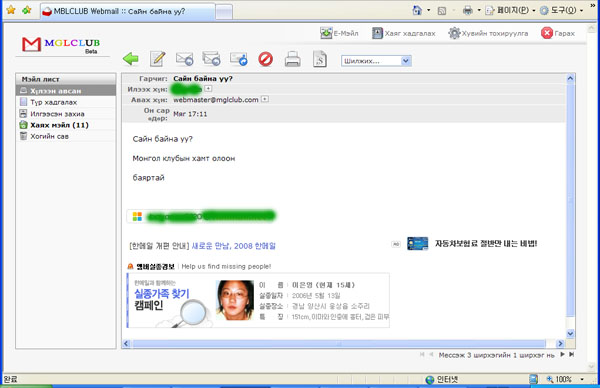Click the Гарах logout button

pos(558,33)
